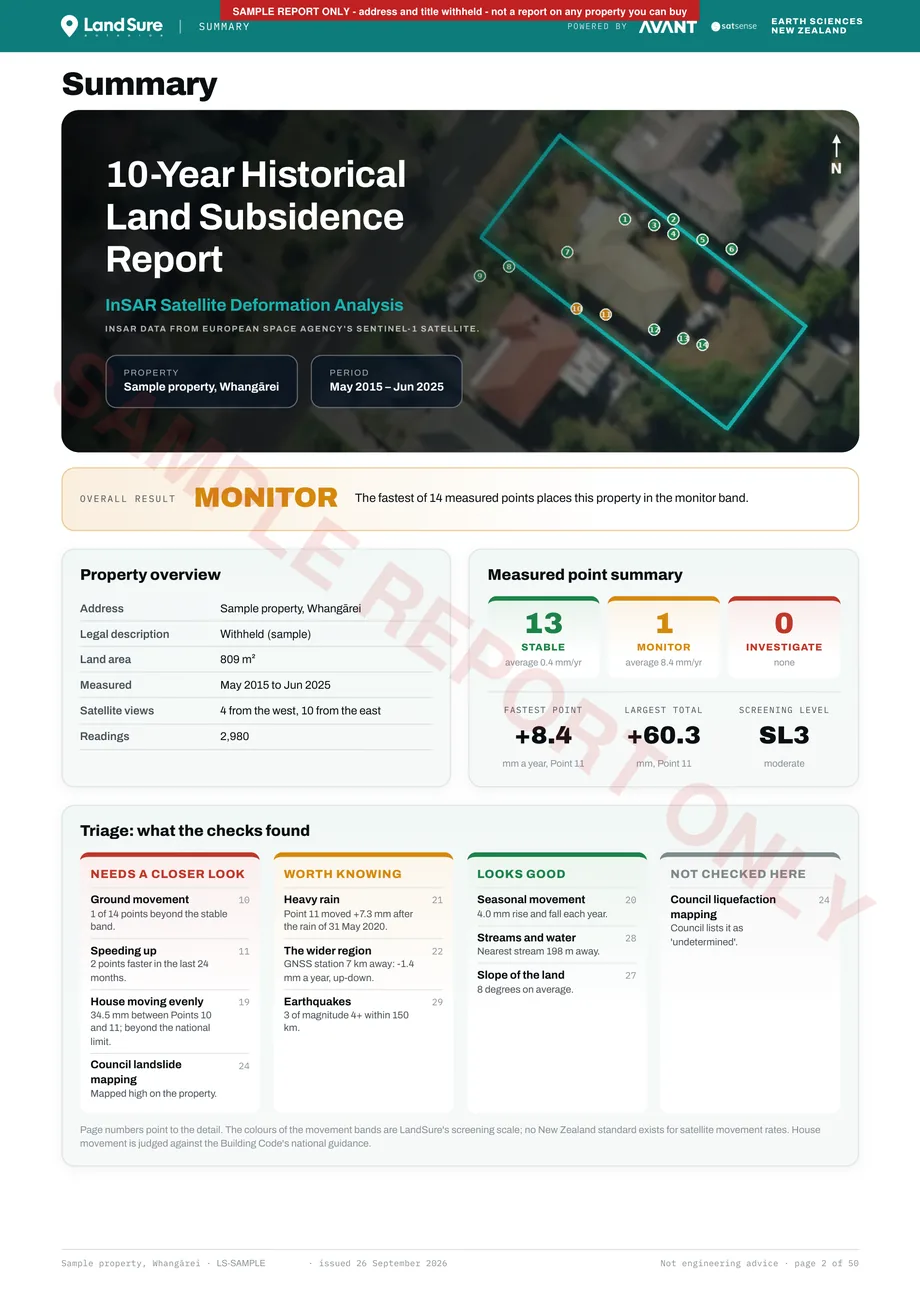Click the 0 Investigate summary card
The height and width of the screenshot is (1302, 920).
pos(784,637)
